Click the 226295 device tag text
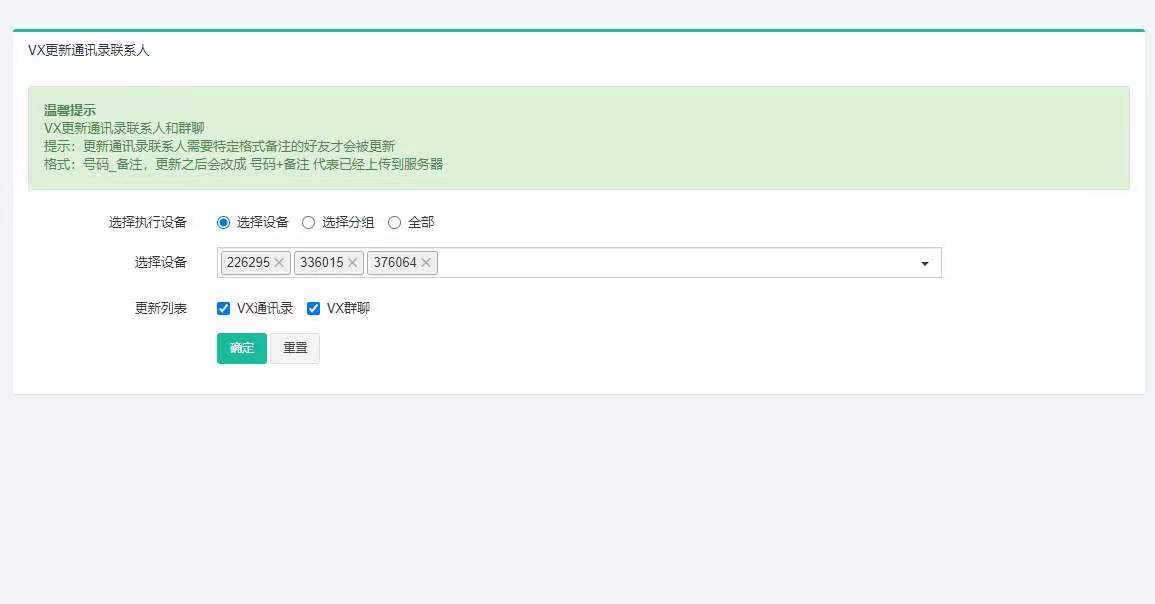The image size is (1155, 604). click(x=248, y=263)
